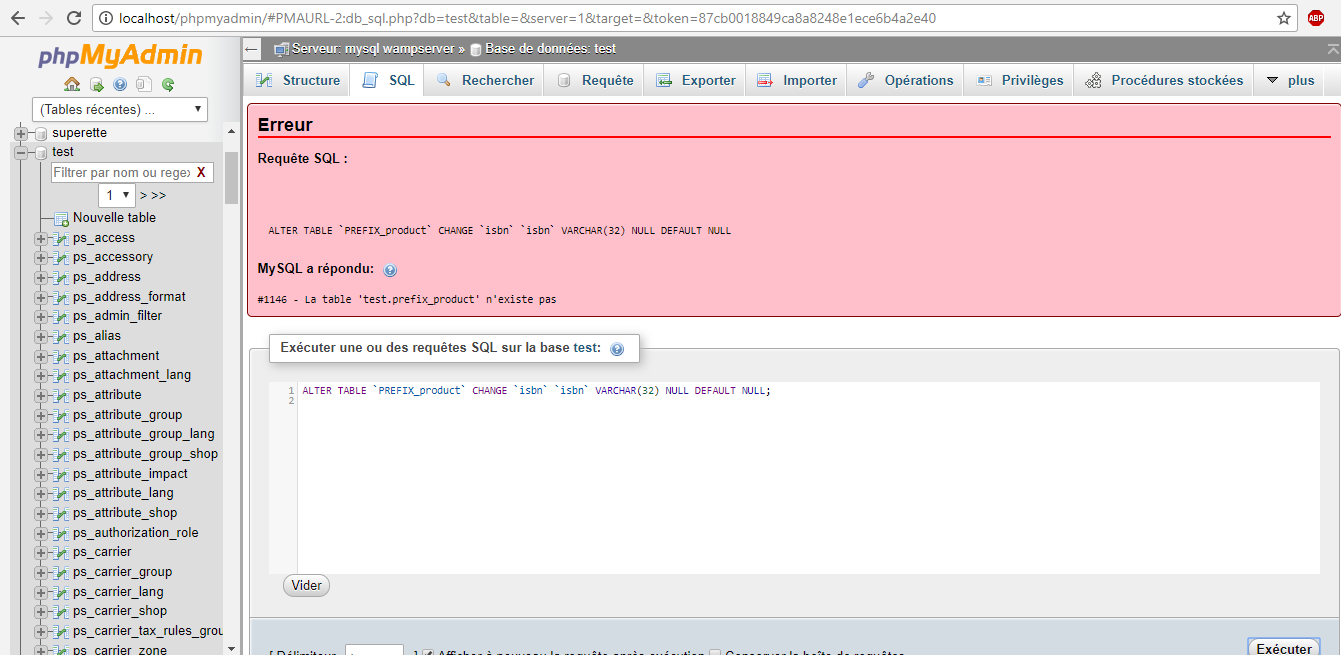Click the browser address bar
This screenshot has height=655, width=1341.
[690, 18]
